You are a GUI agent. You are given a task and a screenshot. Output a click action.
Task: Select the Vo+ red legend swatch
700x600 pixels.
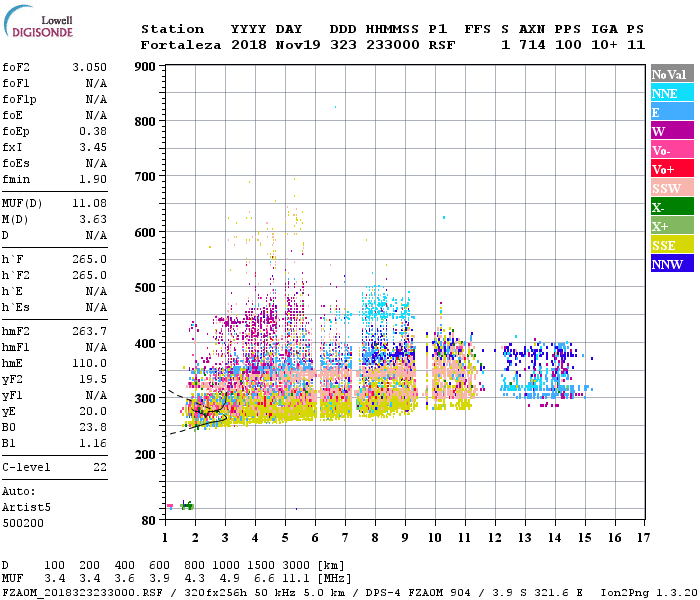[672, 169]
